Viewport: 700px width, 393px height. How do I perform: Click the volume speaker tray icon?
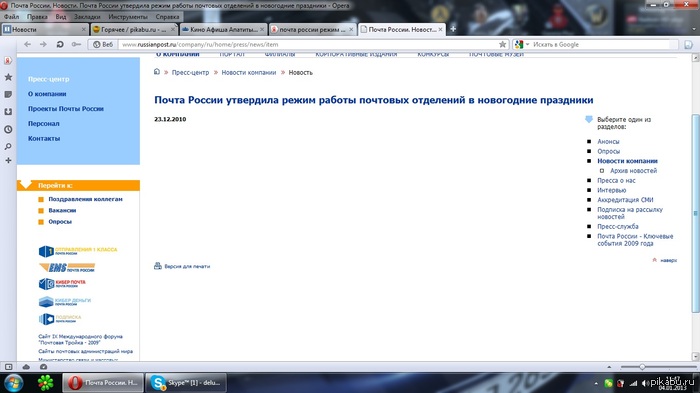(645, 383)
